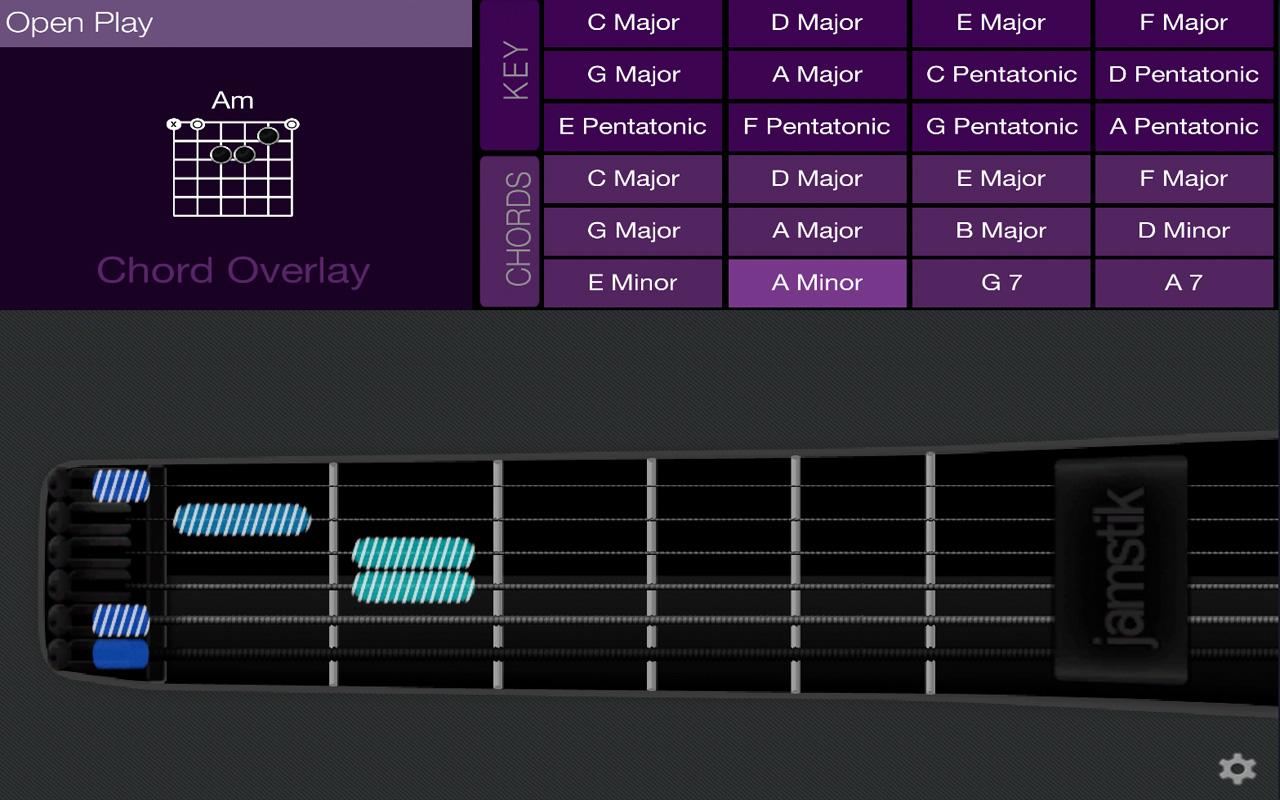The width and height of the screenshot is (1280, 800).
Task: Select D Pentatonic key
Action: 1184,75
